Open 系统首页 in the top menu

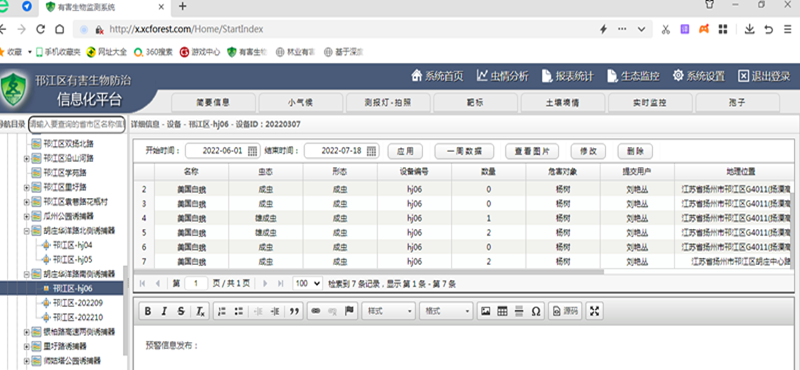click(437, 76)
